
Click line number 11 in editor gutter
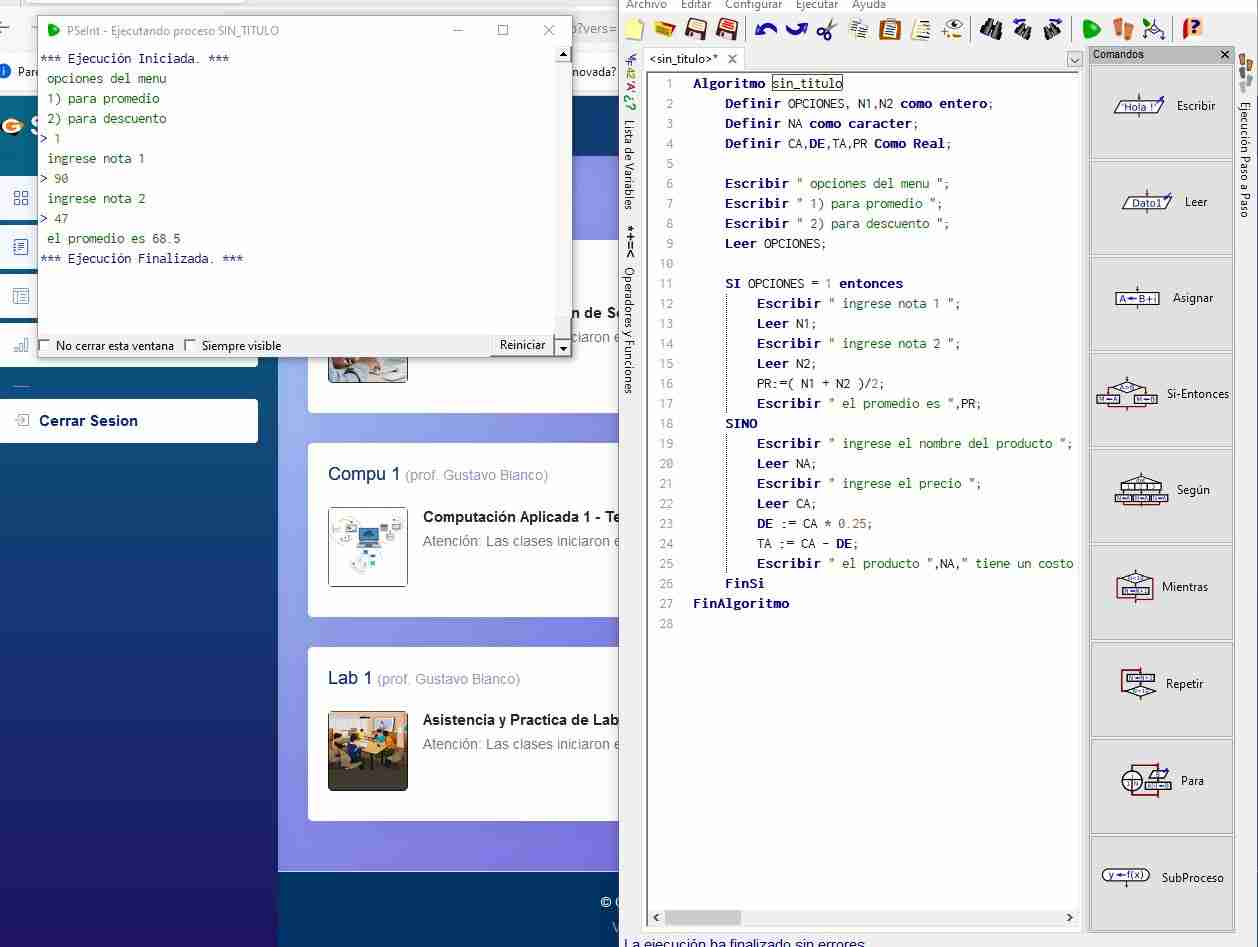667,283
